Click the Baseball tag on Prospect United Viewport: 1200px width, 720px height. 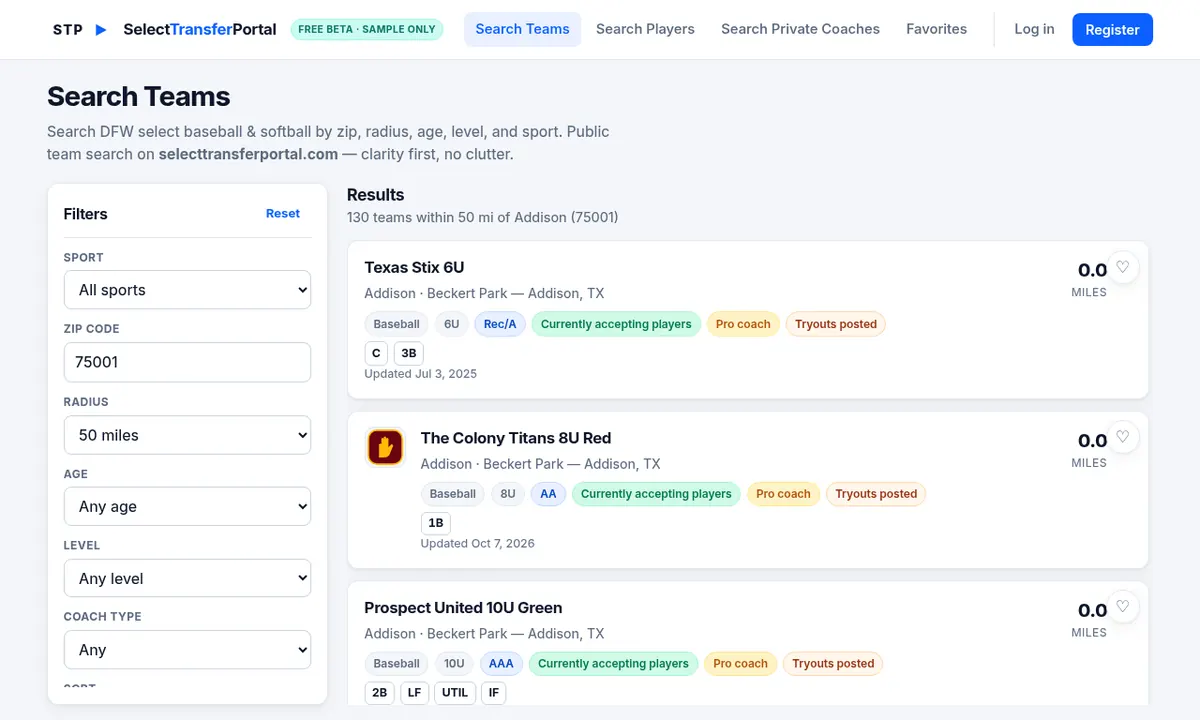pyautogui.click(x=397, y=663)
